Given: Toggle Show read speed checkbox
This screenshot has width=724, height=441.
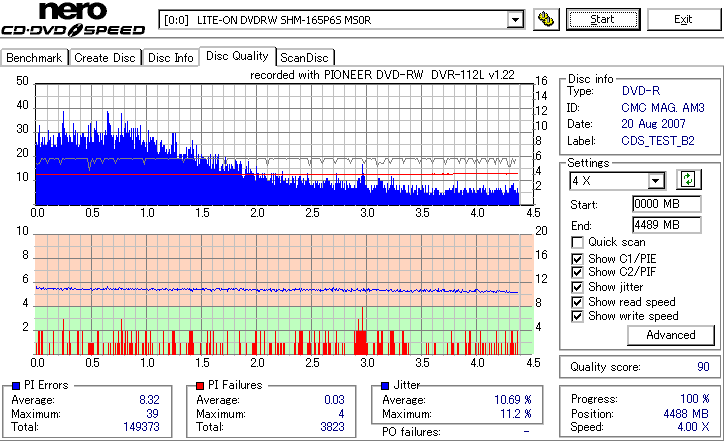Looking at the screenshot, I should (x=577, y=302).
